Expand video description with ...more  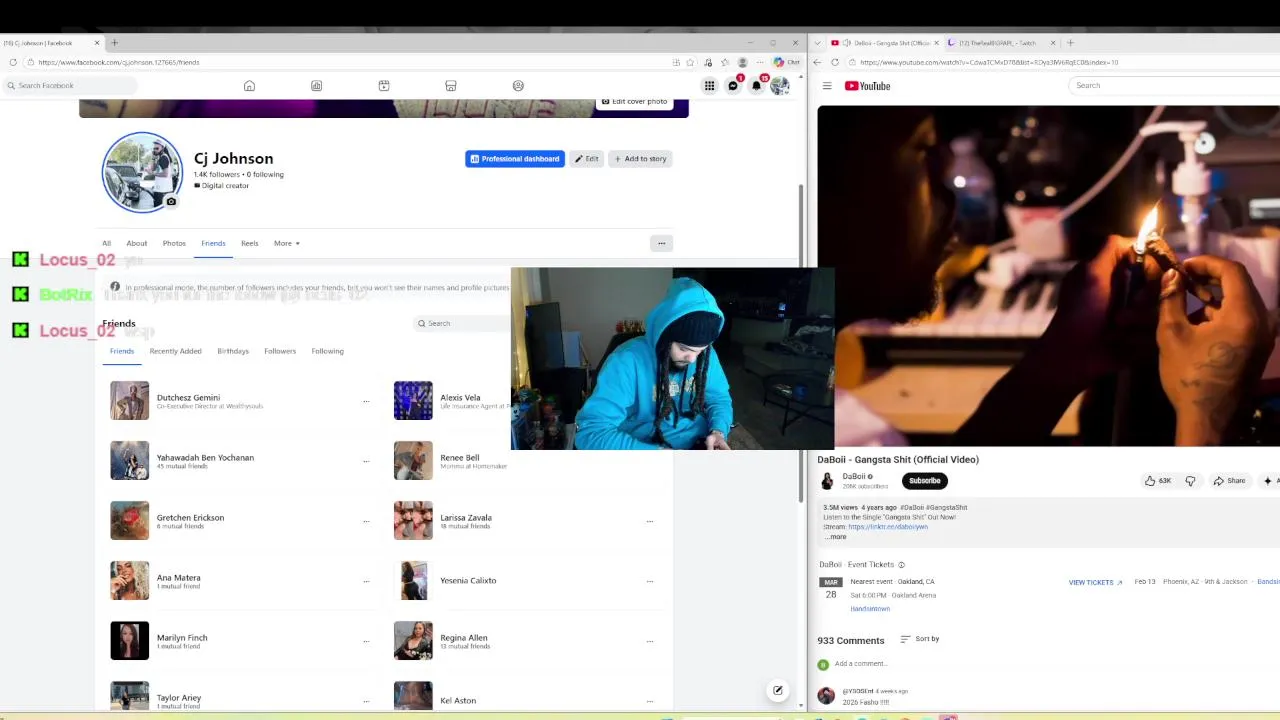836,537
